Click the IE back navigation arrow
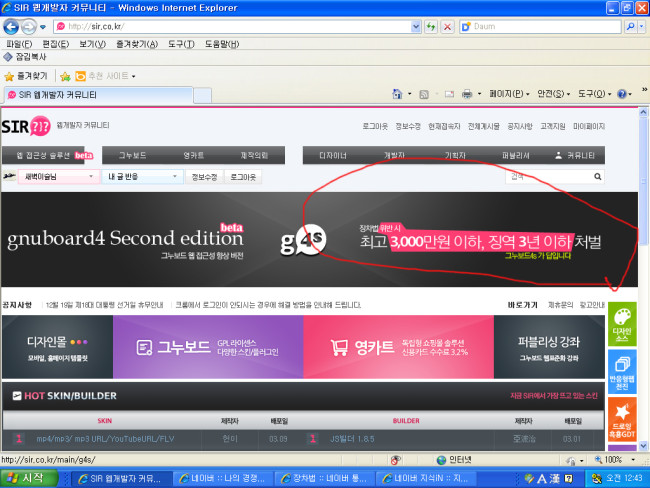Screen dimensions: 650x488 [x=14, y=25]
